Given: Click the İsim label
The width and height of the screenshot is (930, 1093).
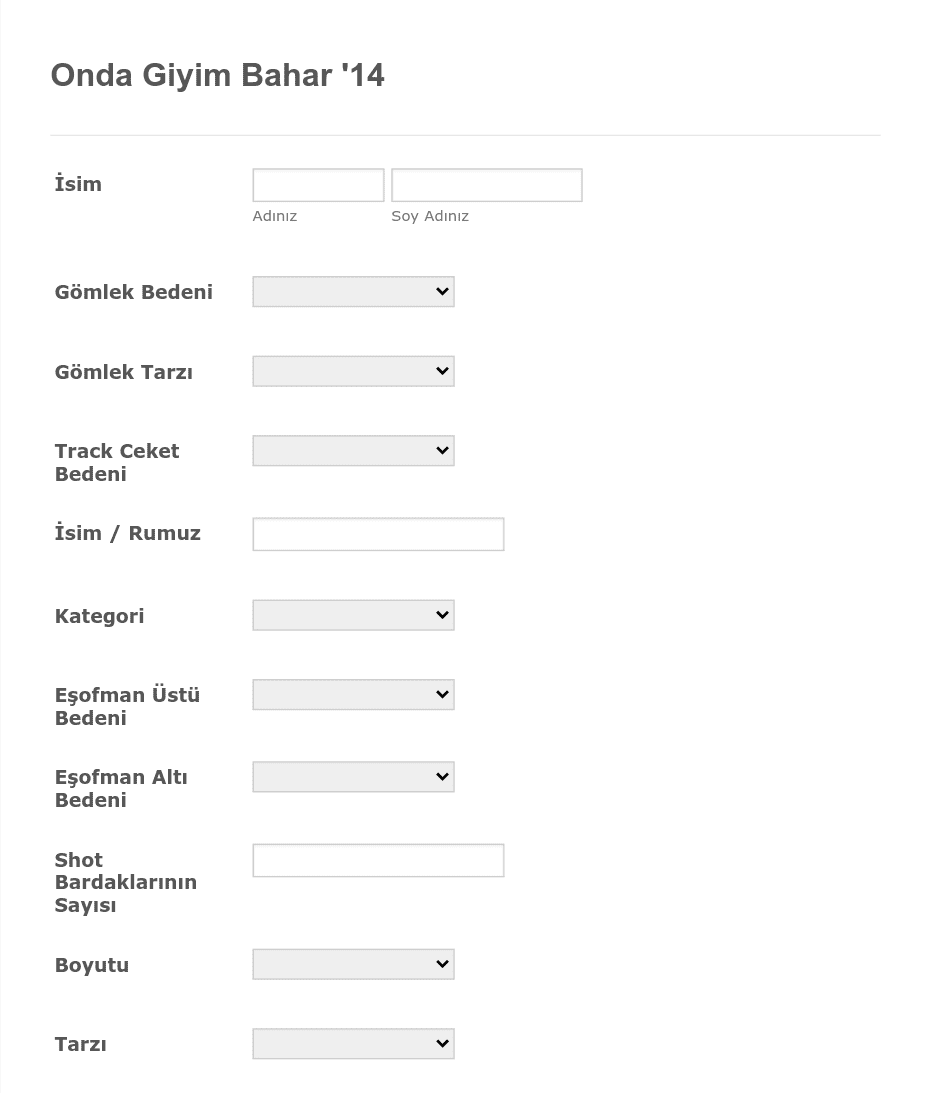Looking at the screenshot, I should (x=78, y=183).
